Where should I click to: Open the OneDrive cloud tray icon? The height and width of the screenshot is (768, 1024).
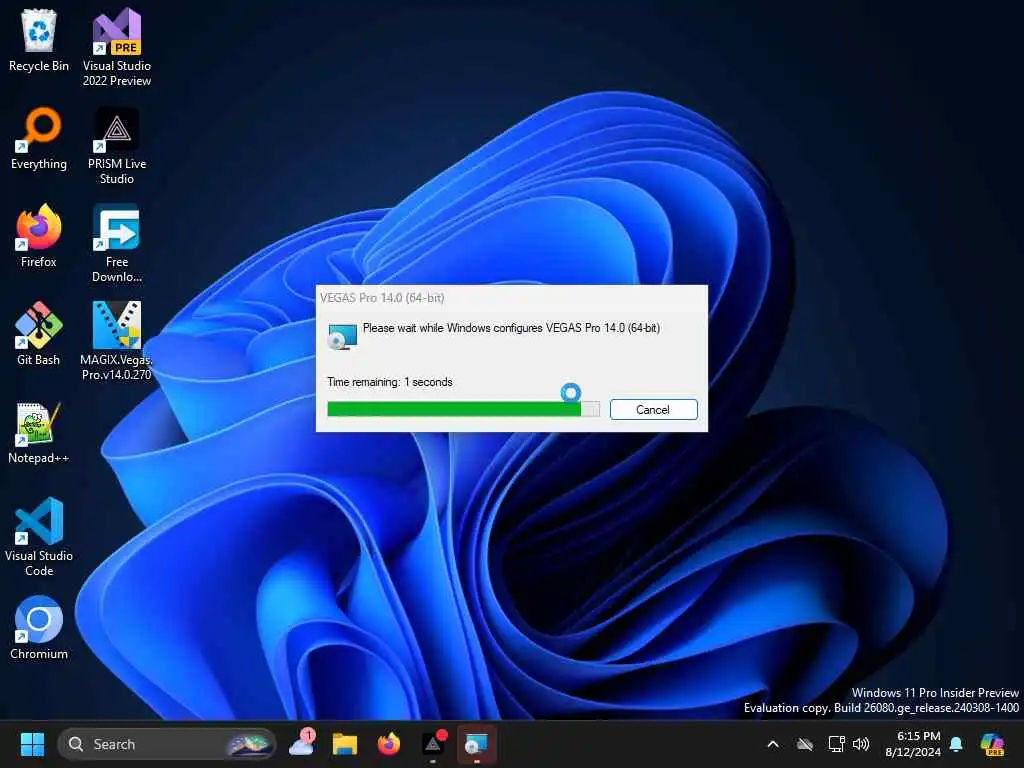coord(805,744)
